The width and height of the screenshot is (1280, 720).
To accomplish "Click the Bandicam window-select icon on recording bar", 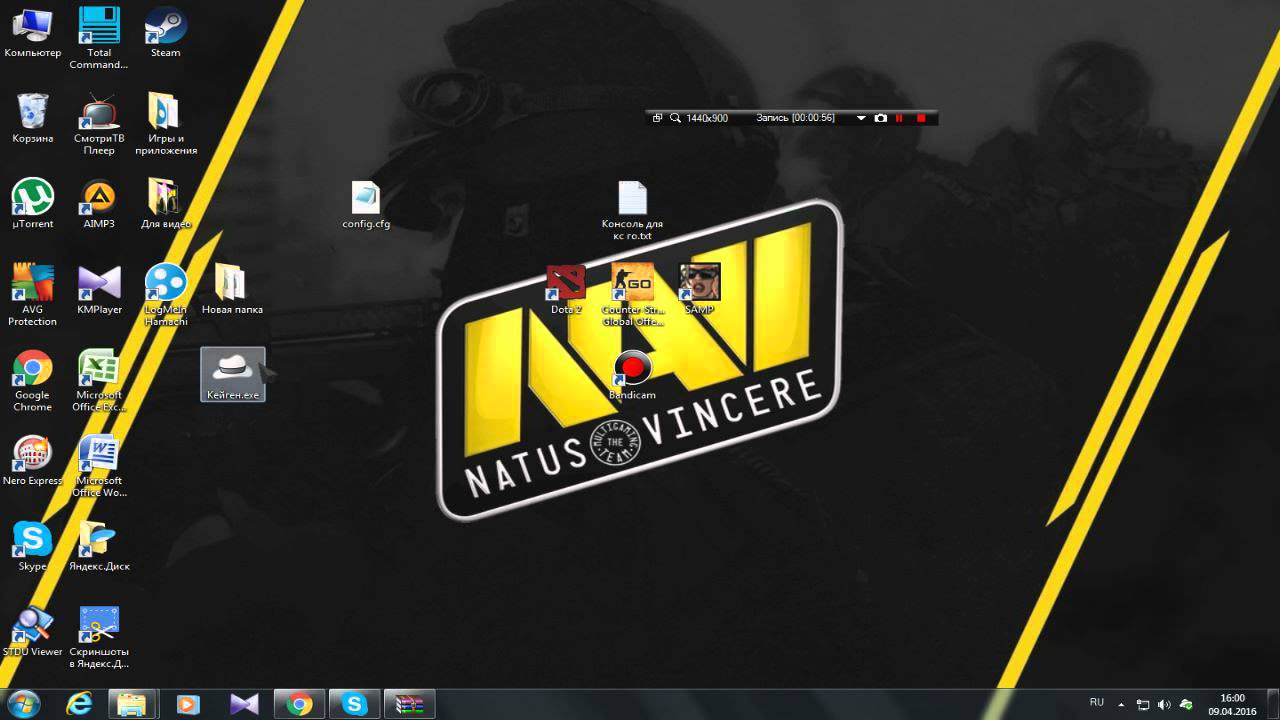I will tap(657, 118).
